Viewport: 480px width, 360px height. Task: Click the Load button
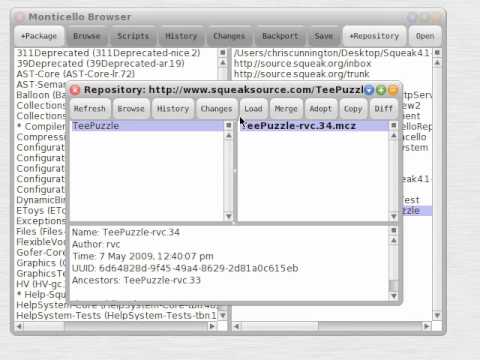(253, 109)
